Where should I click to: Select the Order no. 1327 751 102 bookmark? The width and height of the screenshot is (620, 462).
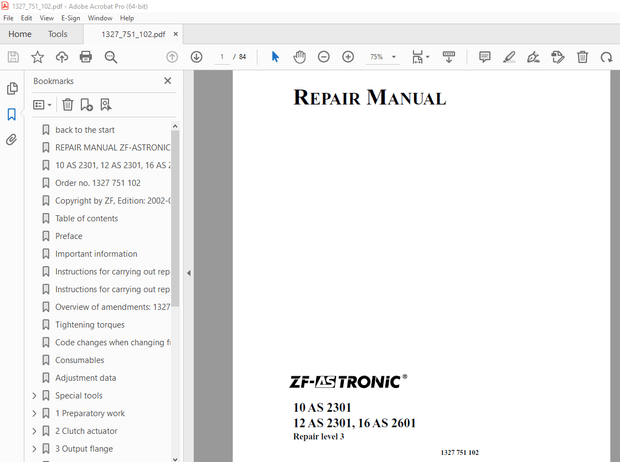(x=98, y=183)
